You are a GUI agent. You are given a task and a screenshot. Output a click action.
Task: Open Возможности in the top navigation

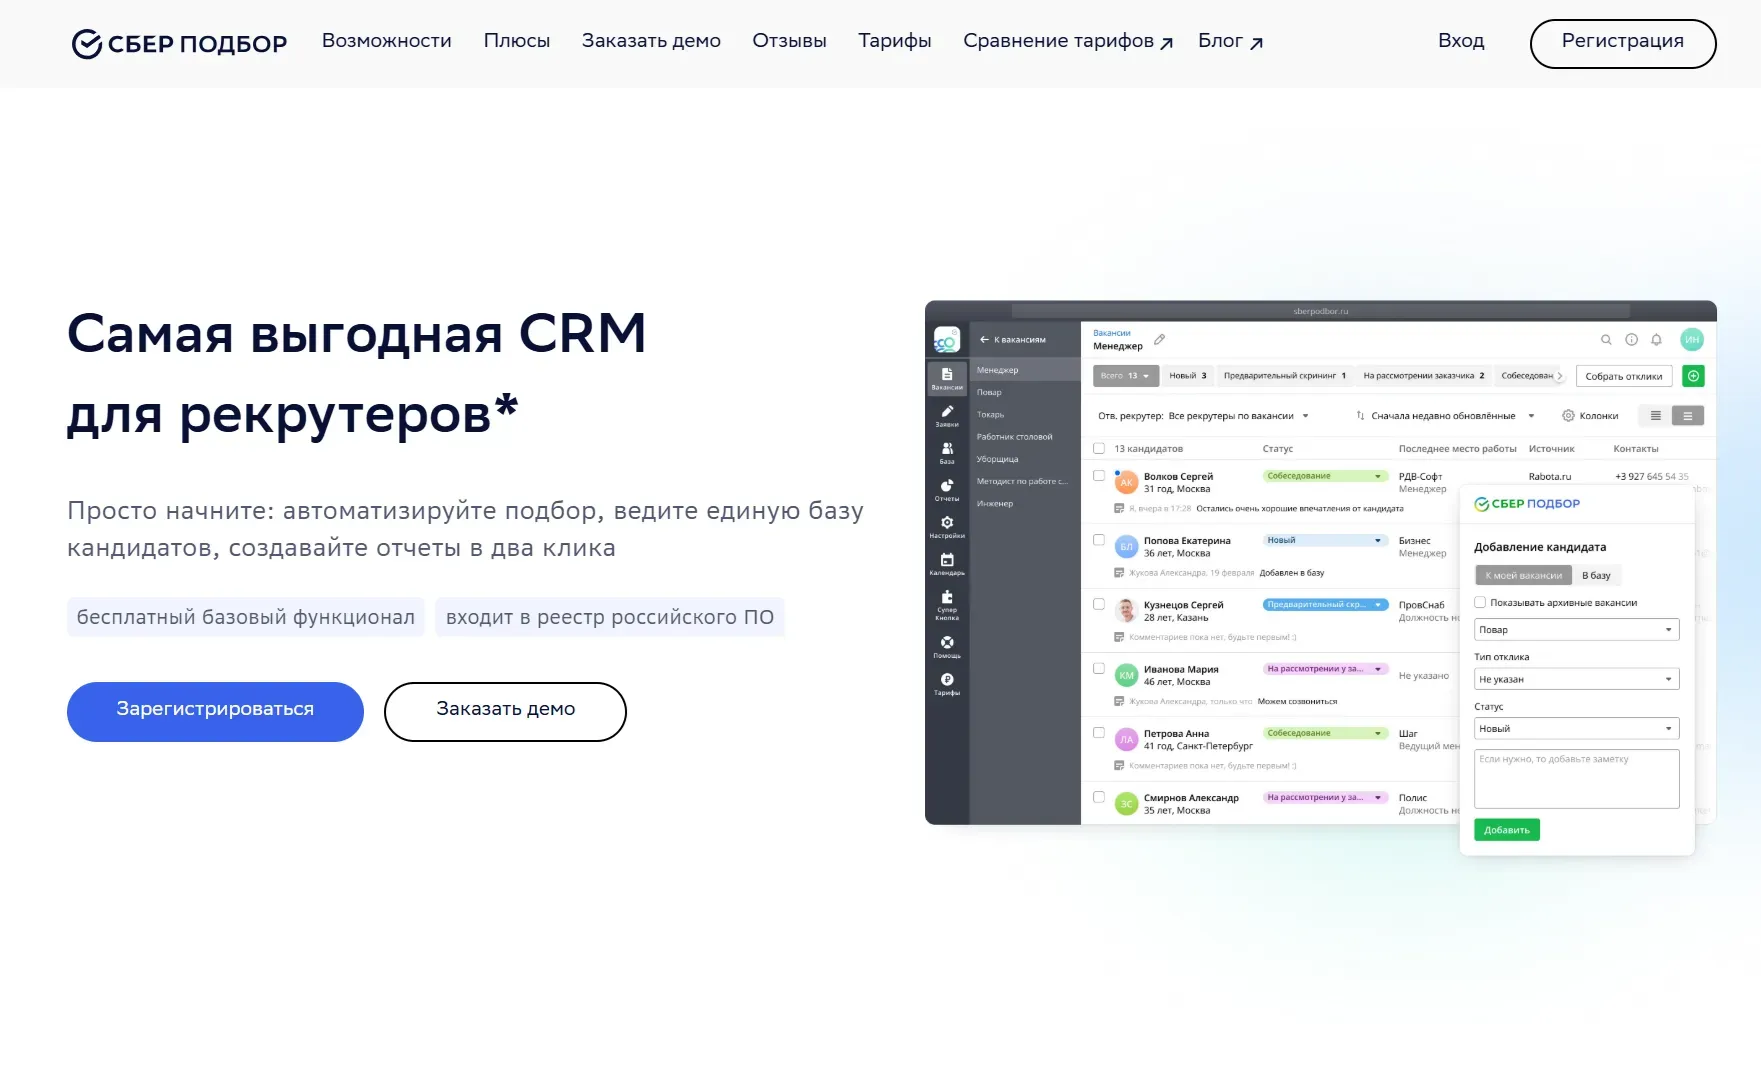tap(386, 41)
